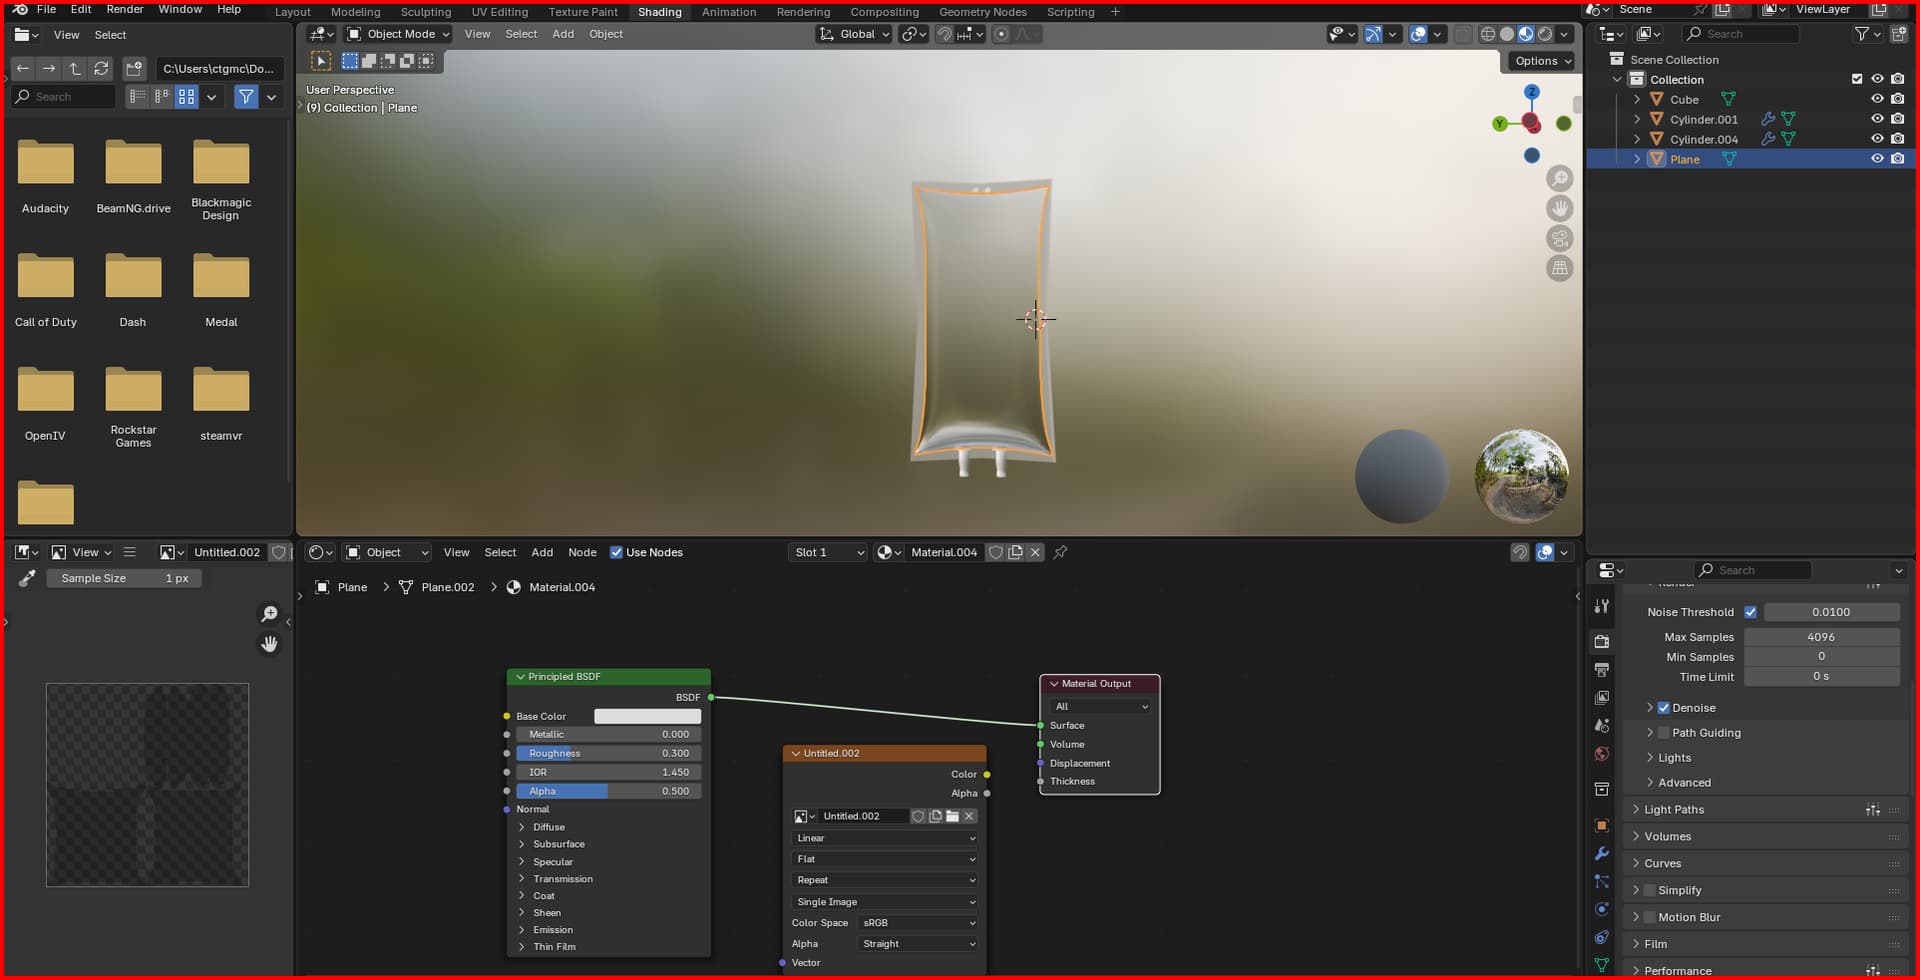Disable the Use Nodes checkbox
1920x980 pixels.
(616, 552)
